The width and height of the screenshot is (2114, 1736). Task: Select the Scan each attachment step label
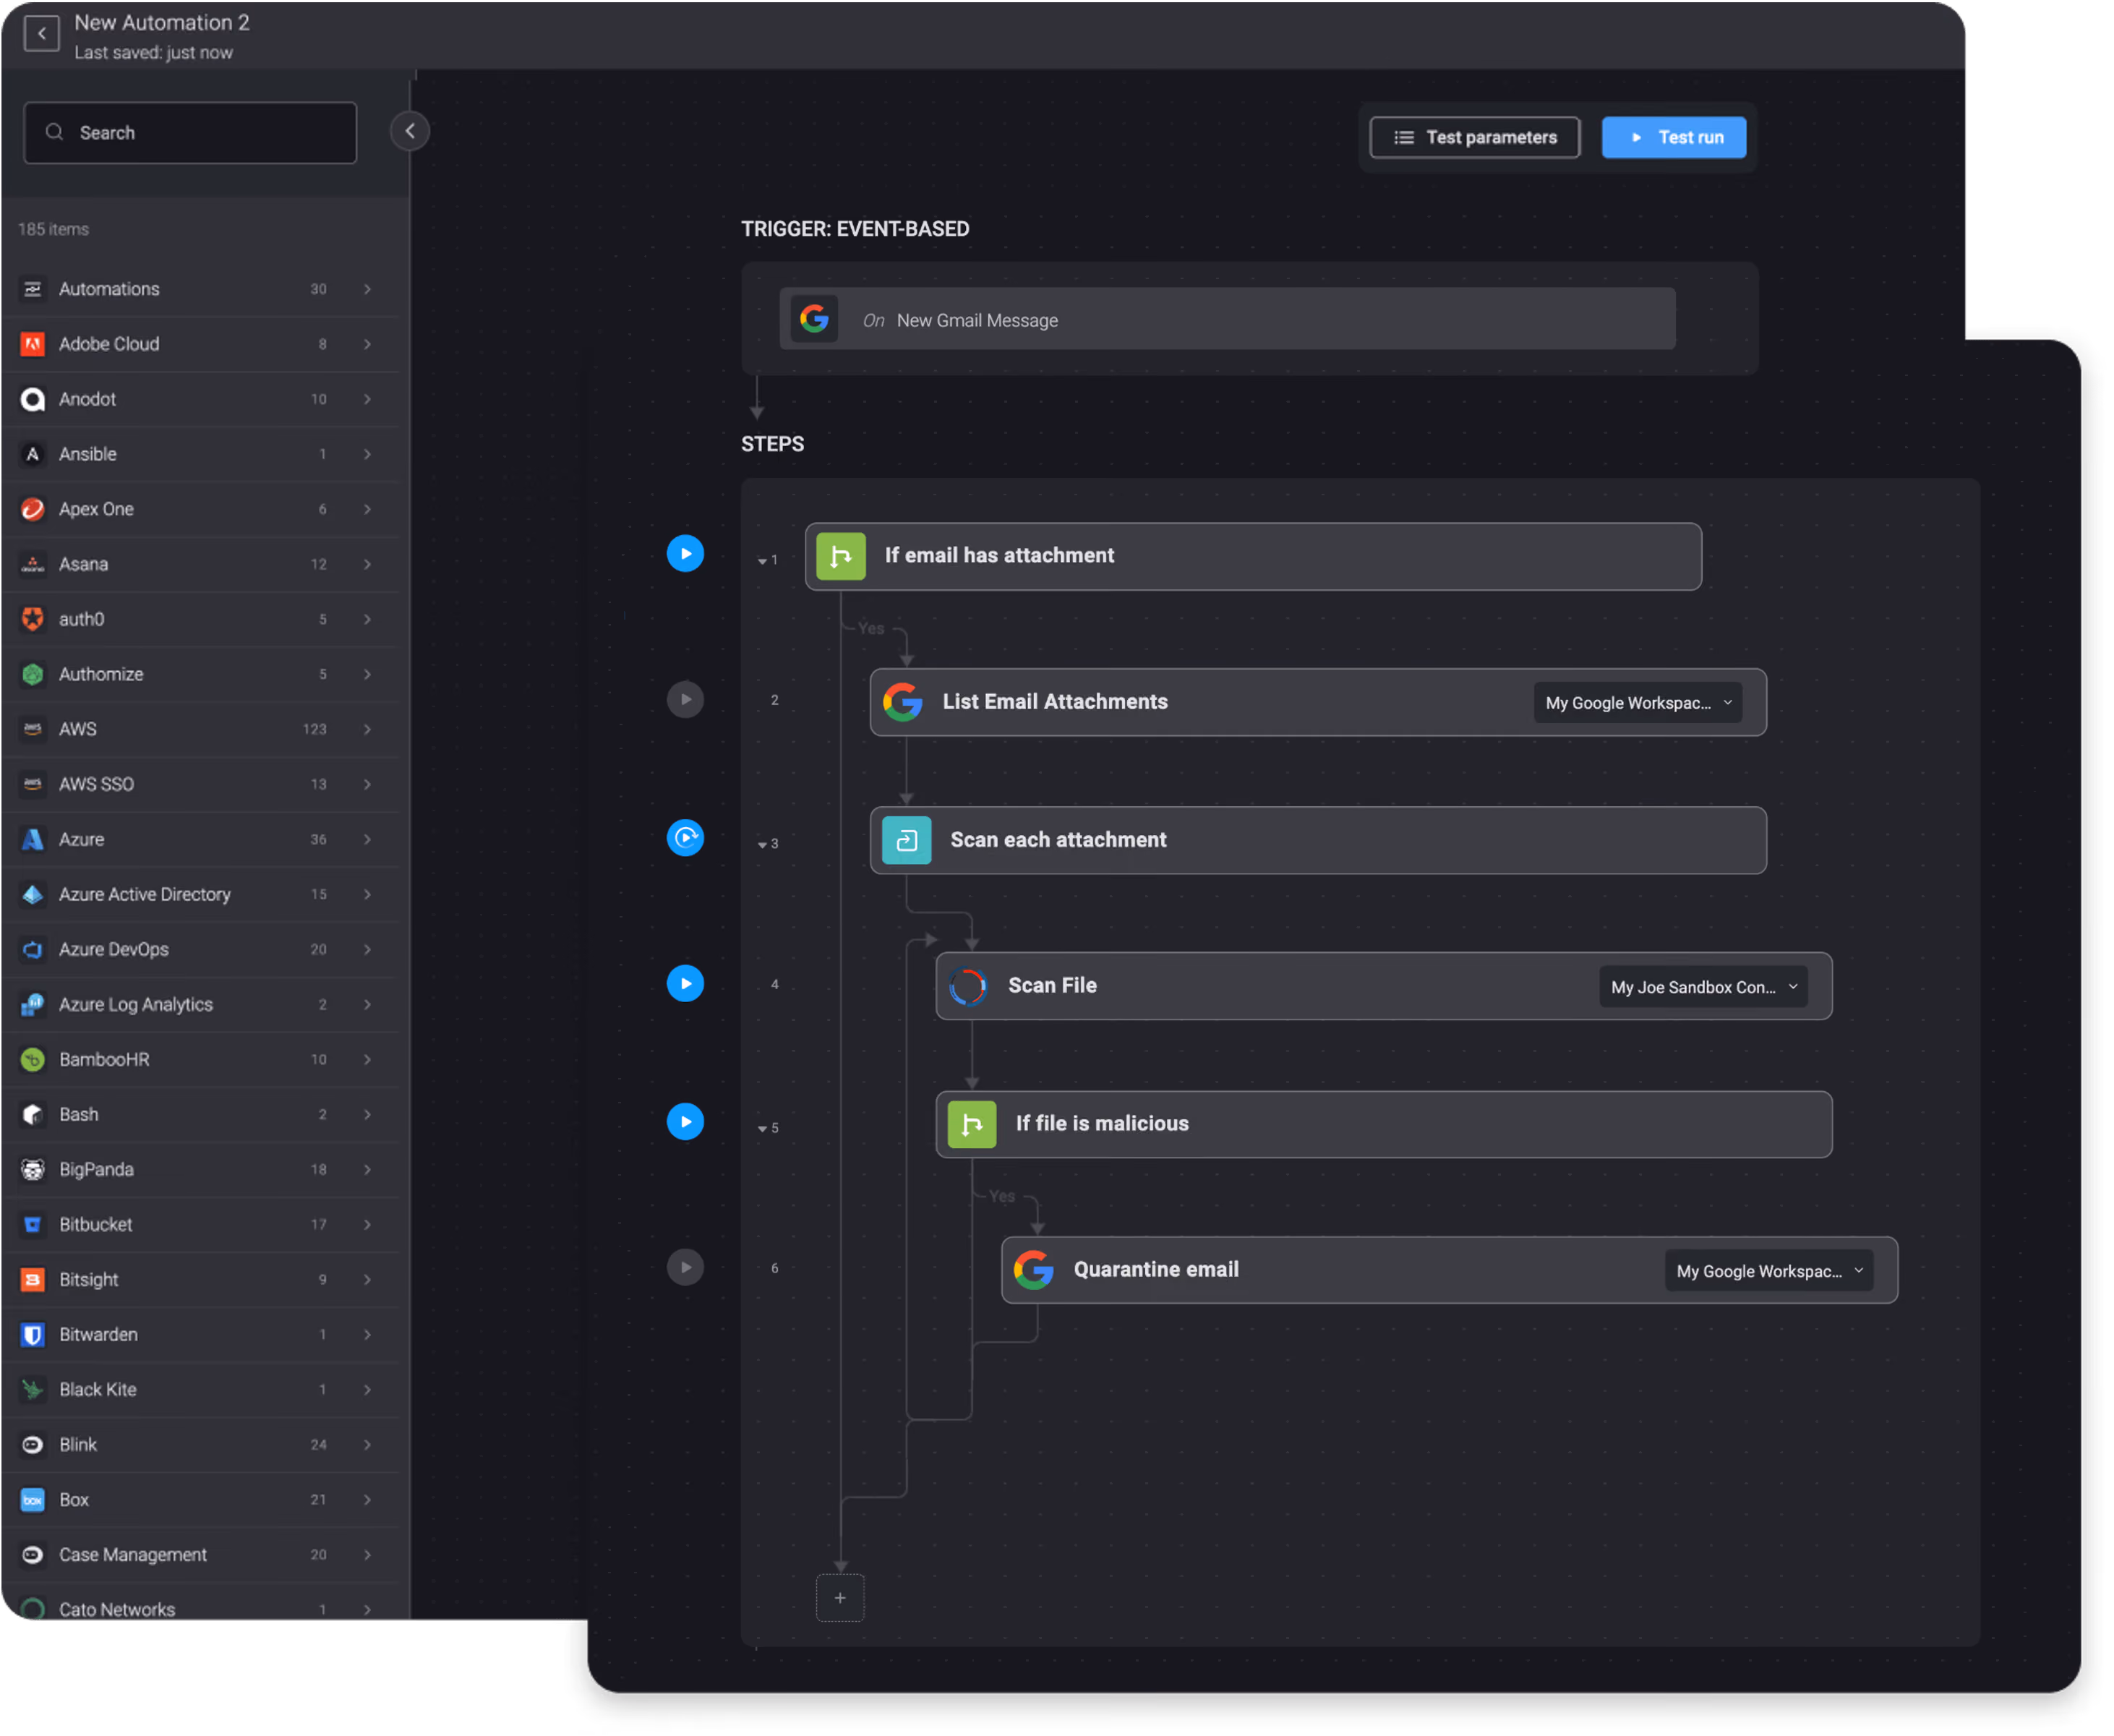1059,840
